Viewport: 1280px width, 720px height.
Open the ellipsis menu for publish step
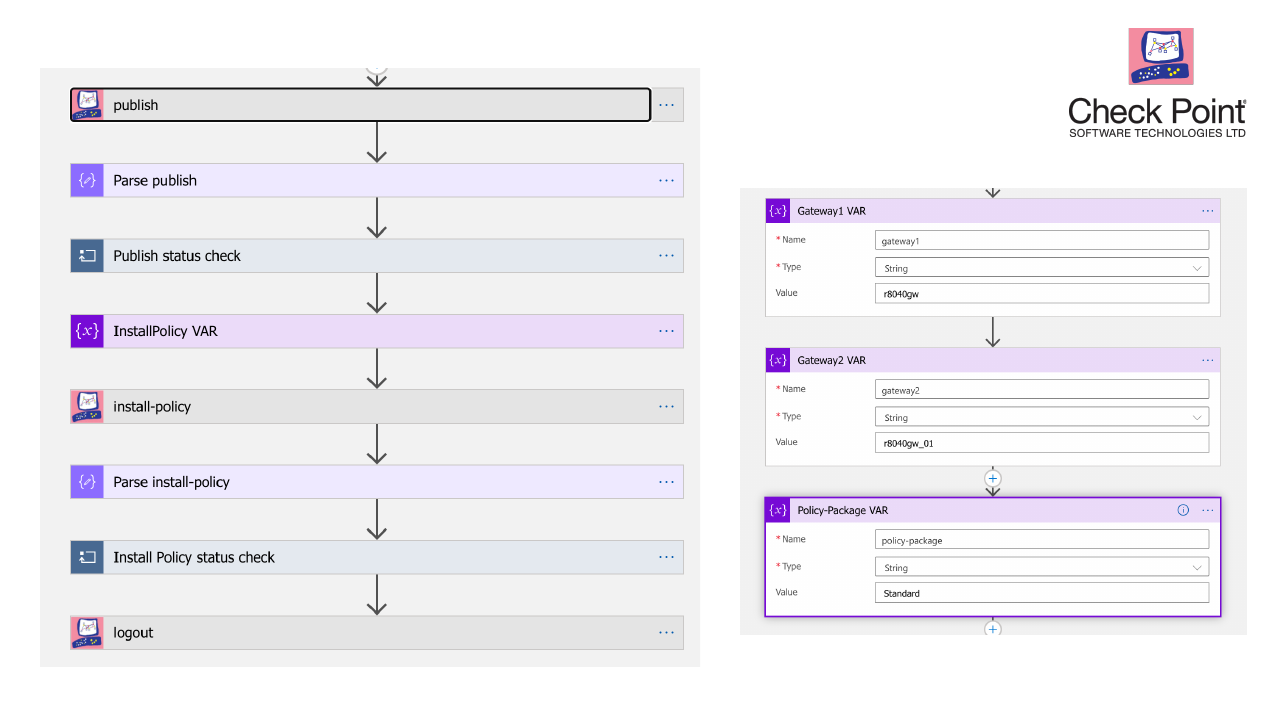coord(667,105)
